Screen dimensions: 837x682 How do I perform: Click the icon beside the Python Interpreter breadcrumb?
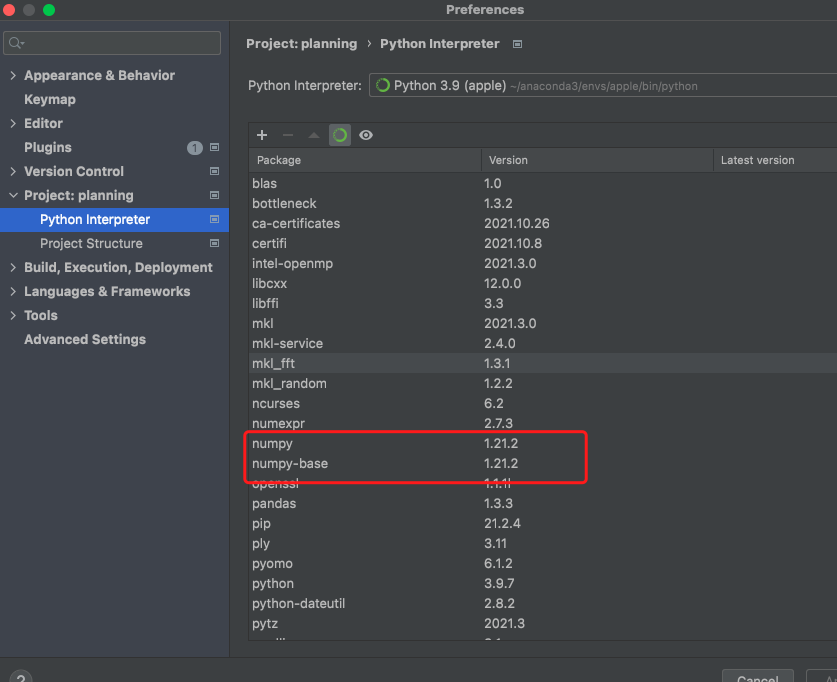point(517,44)
